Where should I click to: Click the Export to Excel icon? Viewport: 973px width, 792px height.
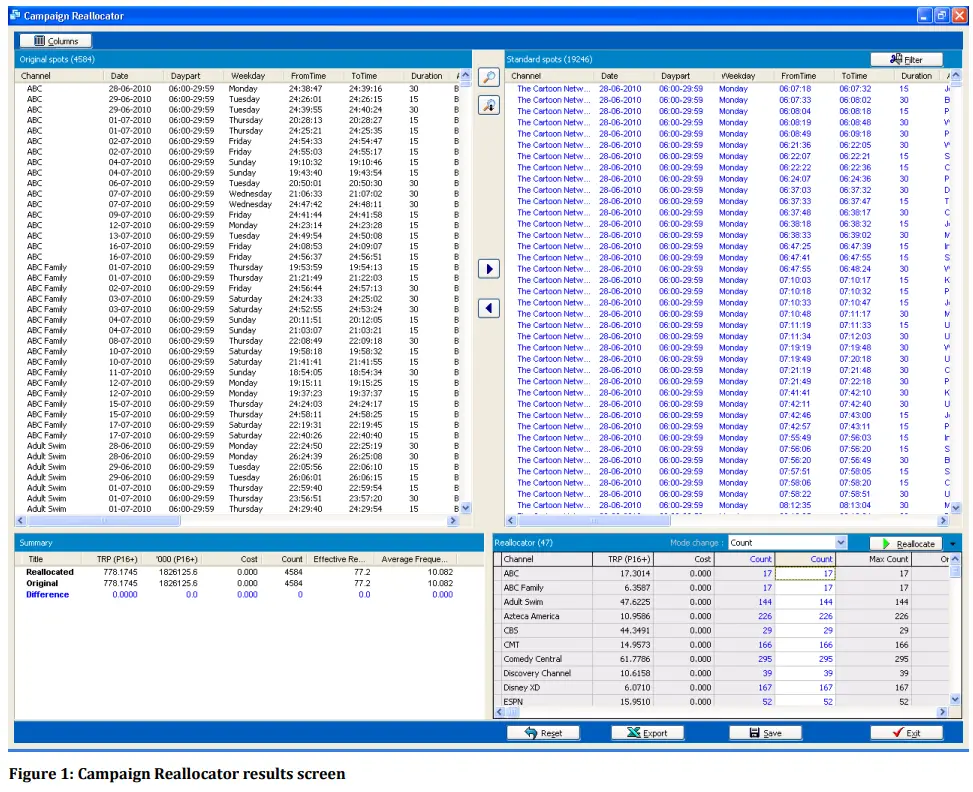click(648, 732)
